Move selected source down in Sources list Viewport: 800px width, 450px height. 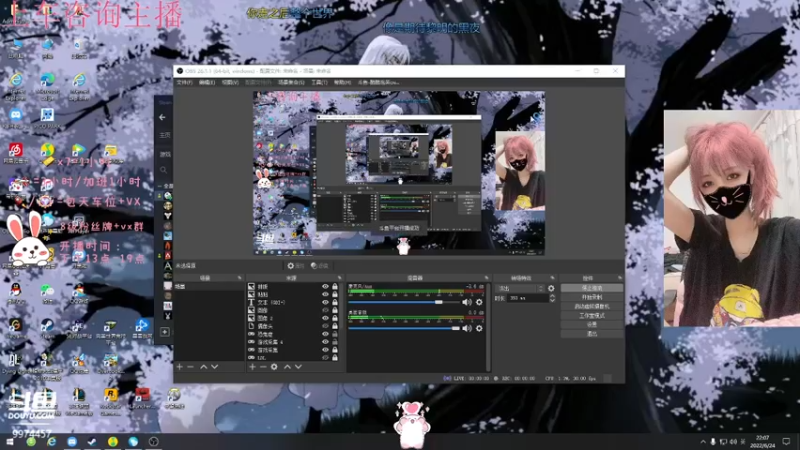[298, 367]
